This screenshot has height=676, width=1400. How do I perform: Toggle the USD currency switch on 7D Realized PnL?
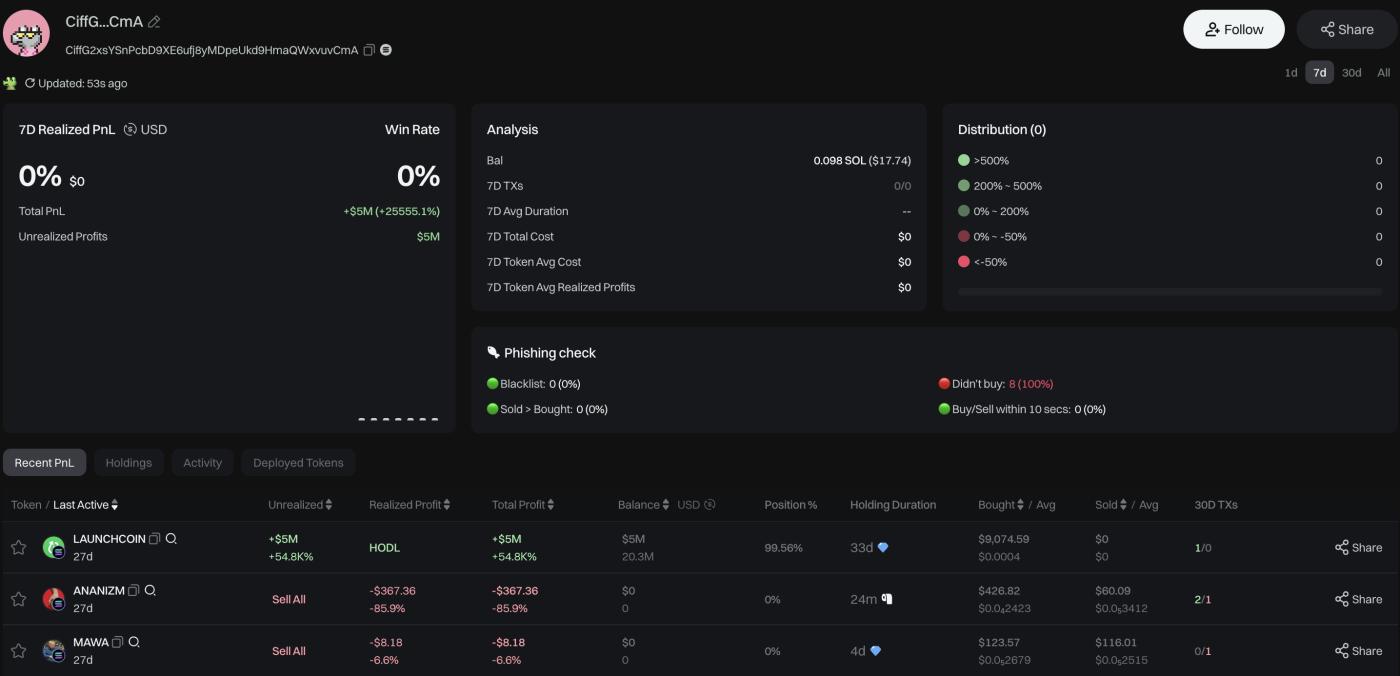[130, 129]
